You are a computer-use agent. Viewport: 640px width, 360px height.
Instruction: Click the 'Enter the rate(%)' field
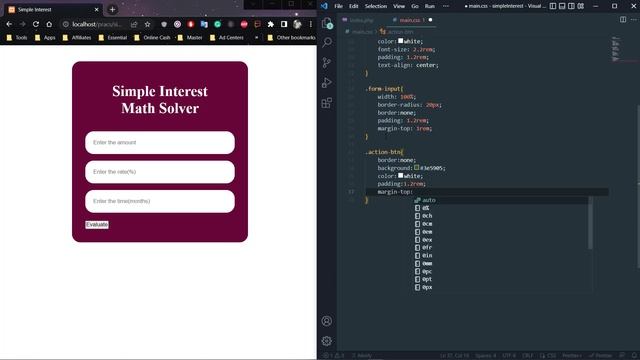point(160,172)
